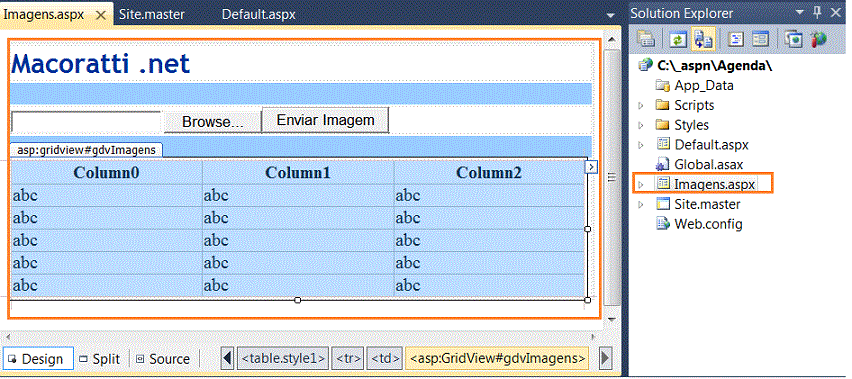Click the designer vertical scrollbar thumb
This screenshot has height=379, width=852.
612,176
